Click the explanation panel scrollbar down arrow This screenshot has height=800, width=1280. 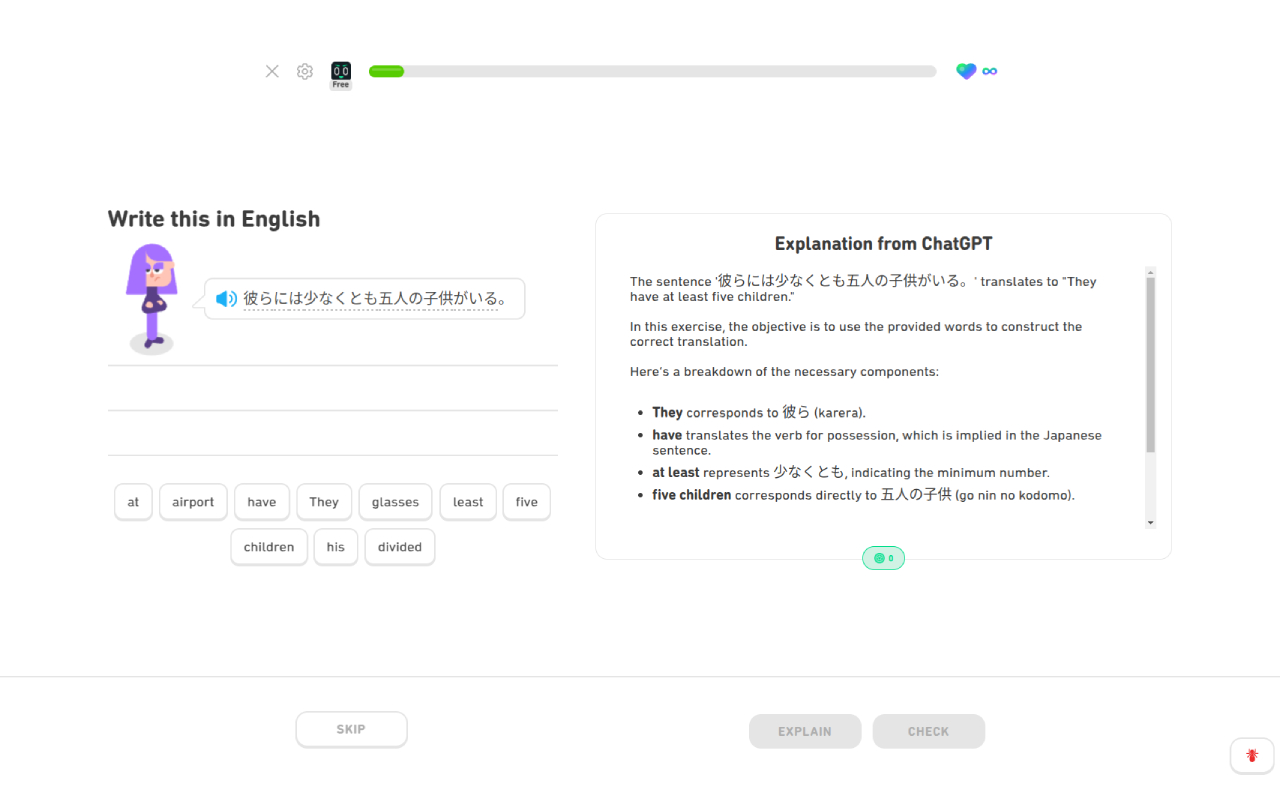1151,522
